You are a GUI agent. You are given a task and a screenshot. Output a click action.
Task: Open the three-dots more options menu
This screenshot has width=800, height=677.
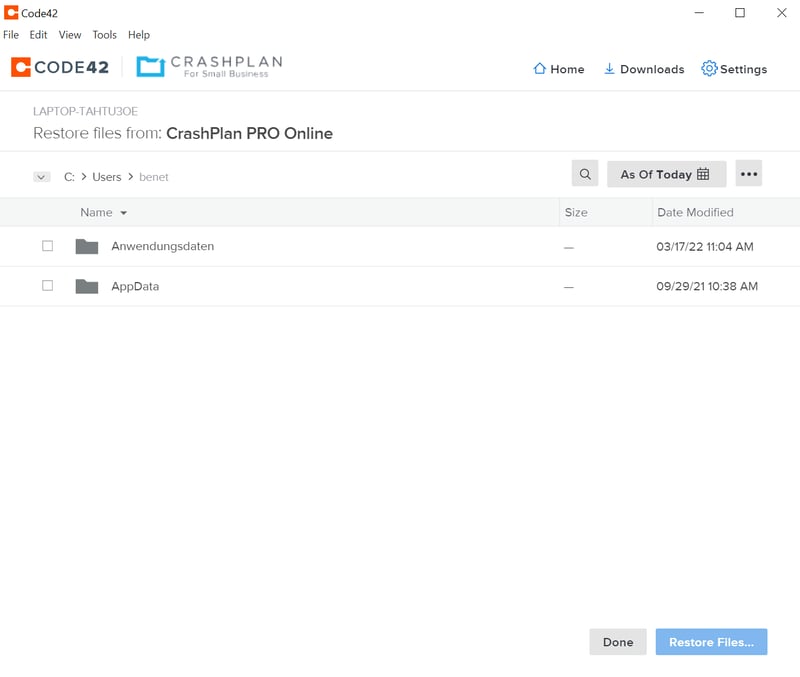pos(749,174)
